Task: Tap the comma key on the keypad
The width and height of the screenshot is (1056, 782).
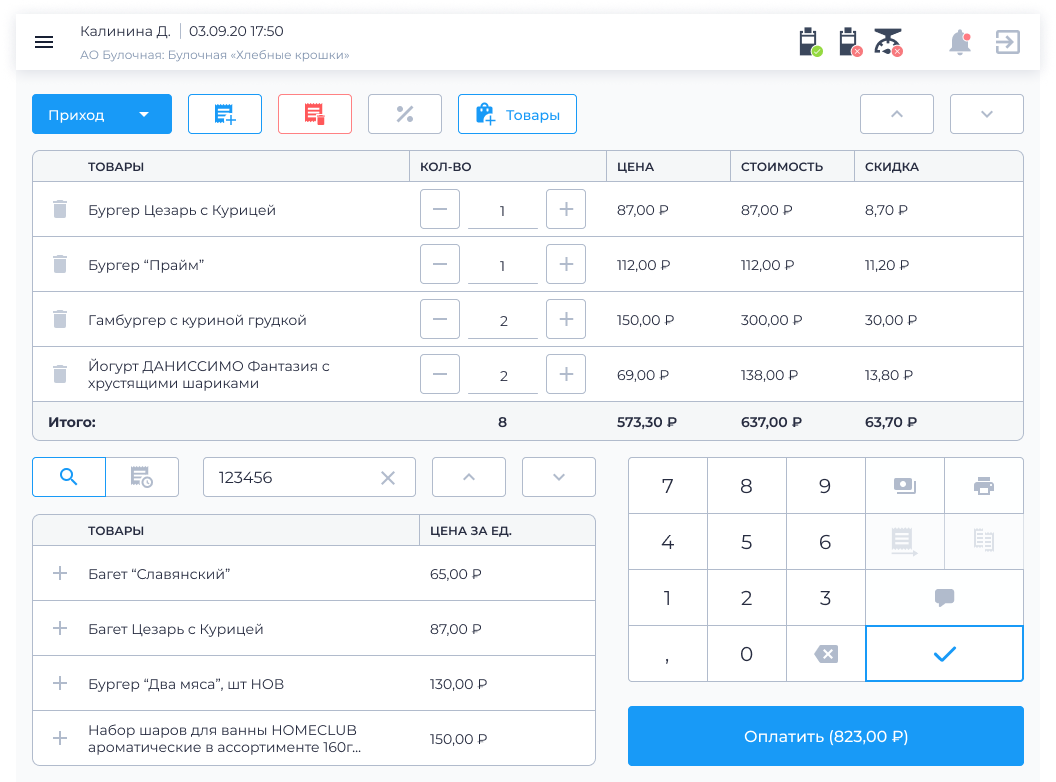Action: (667, 653)
